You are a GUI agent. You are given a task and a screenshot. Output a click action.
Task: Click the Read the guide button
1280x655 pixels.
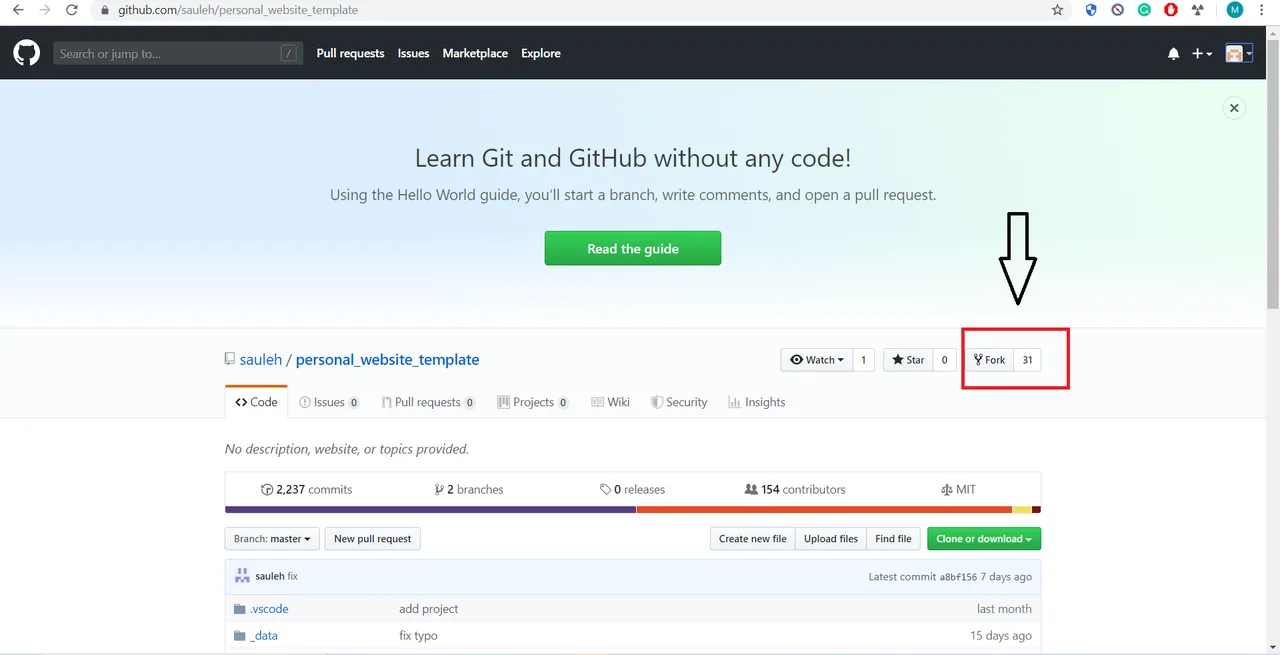coord(633,248)
